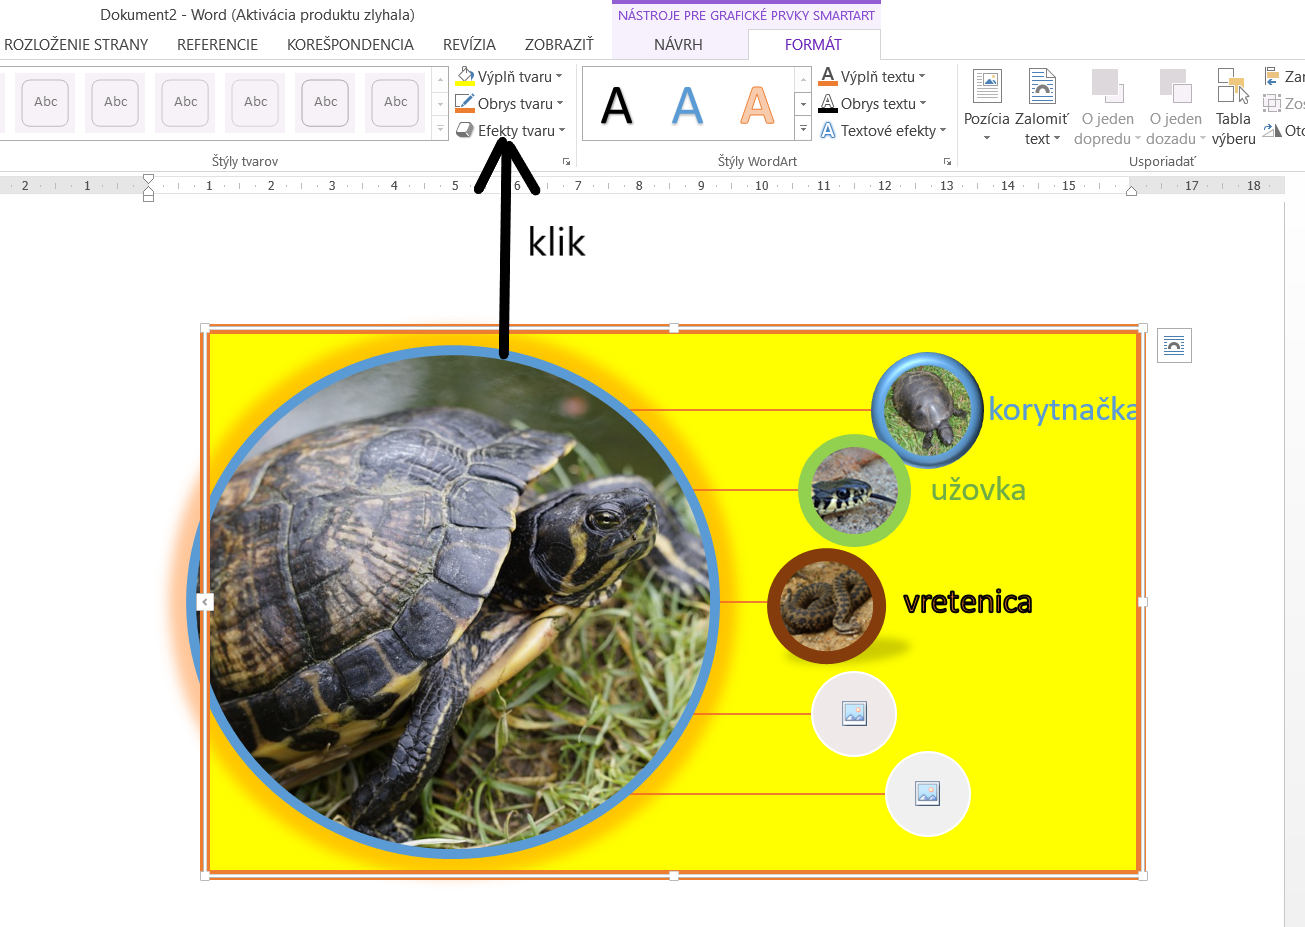The width and height of the screenshot is (1305, 927).
Task: Open the Štýly tvarov dialog launcher
Action: coord(567,161)
